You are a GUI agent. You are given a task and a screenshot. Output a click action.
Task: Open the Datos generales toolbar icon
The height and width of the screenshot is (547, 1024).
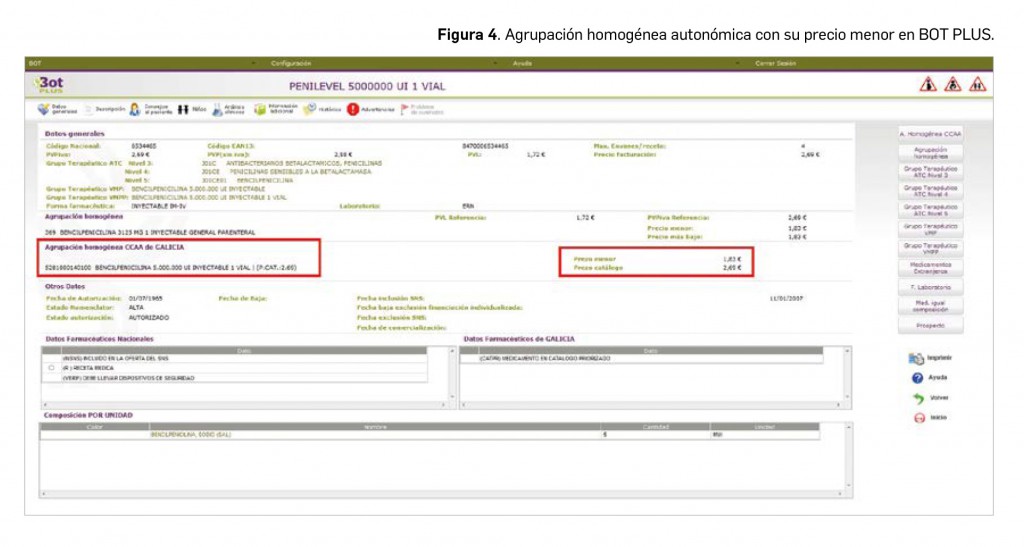tap(44, 109)
